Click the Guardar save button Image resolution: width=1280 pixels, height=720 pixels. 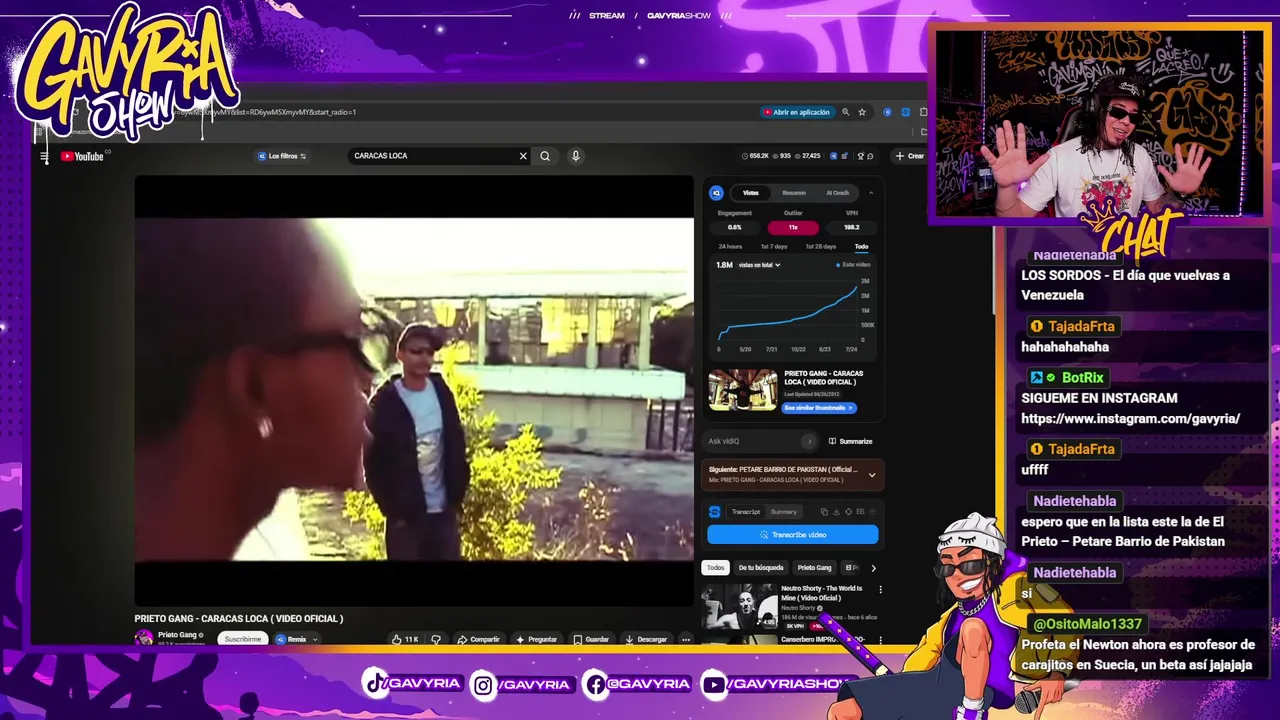(591, 639)
